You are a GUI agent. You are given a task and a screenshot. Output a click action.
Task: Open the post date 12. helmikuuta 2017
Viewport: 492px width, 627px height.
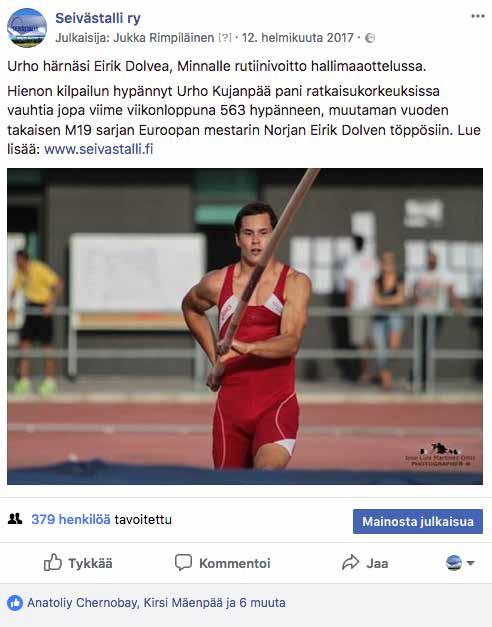pos(298,38)
